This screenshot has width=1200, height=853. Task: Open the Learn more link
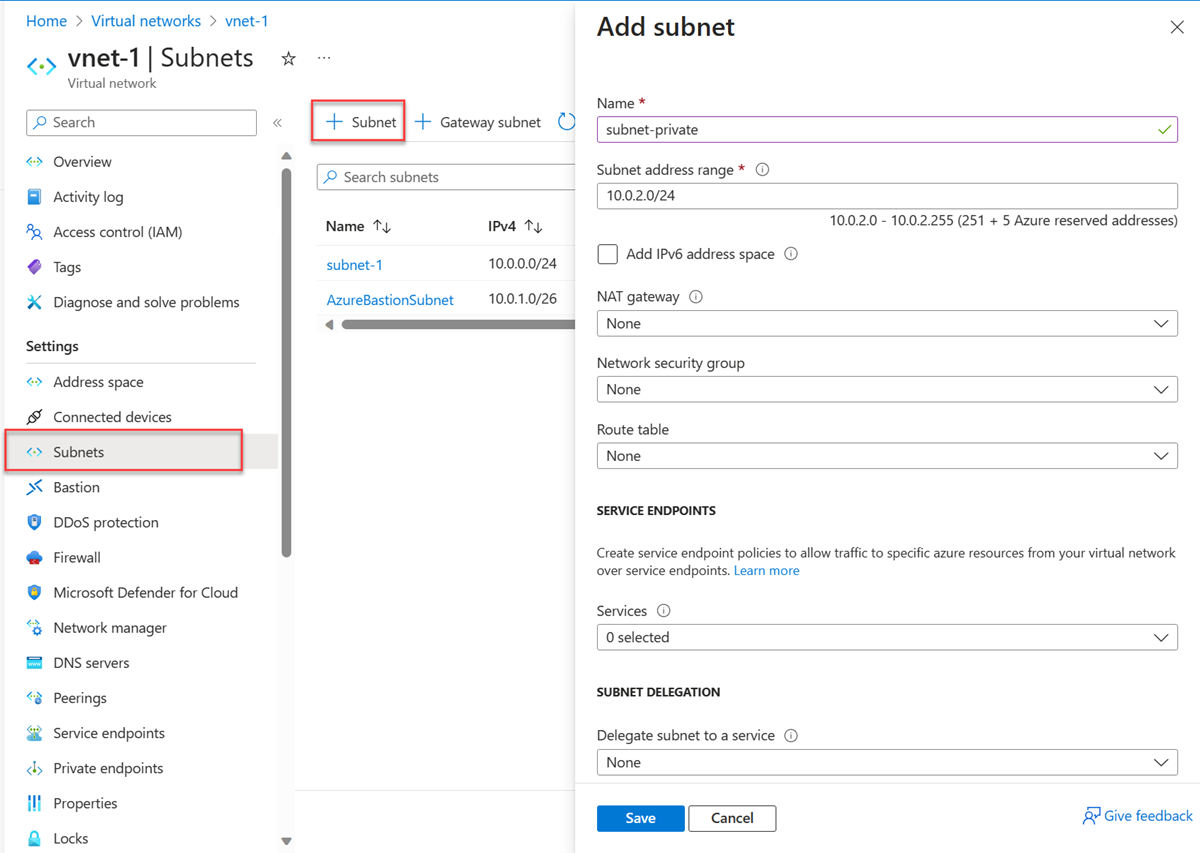(x=766, y=571)
